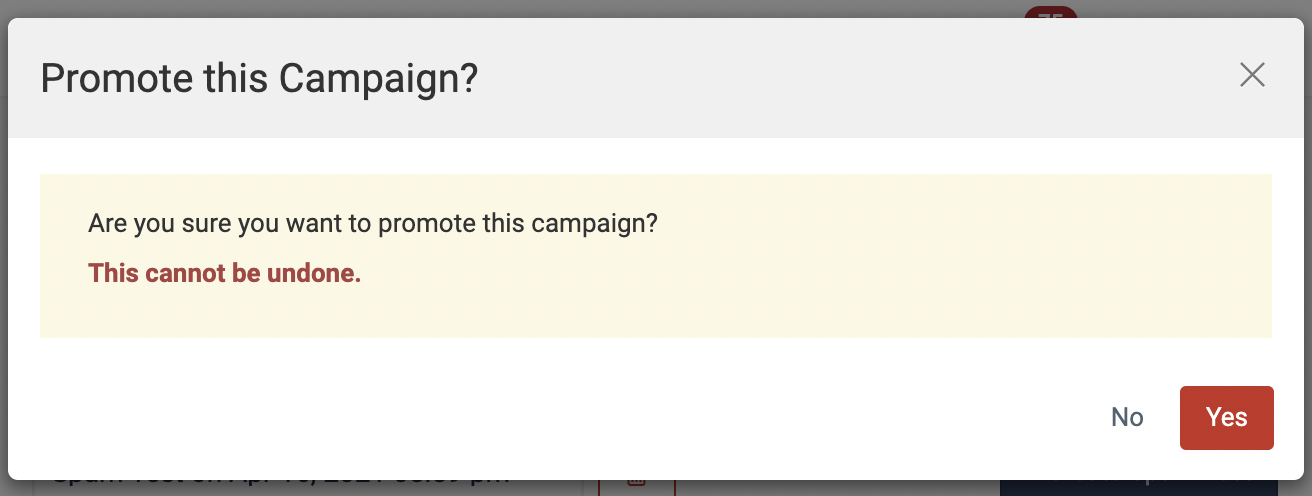Click the Spam Test entry behind dialog
1312x496 pixels.
click(x=282, y=483)
